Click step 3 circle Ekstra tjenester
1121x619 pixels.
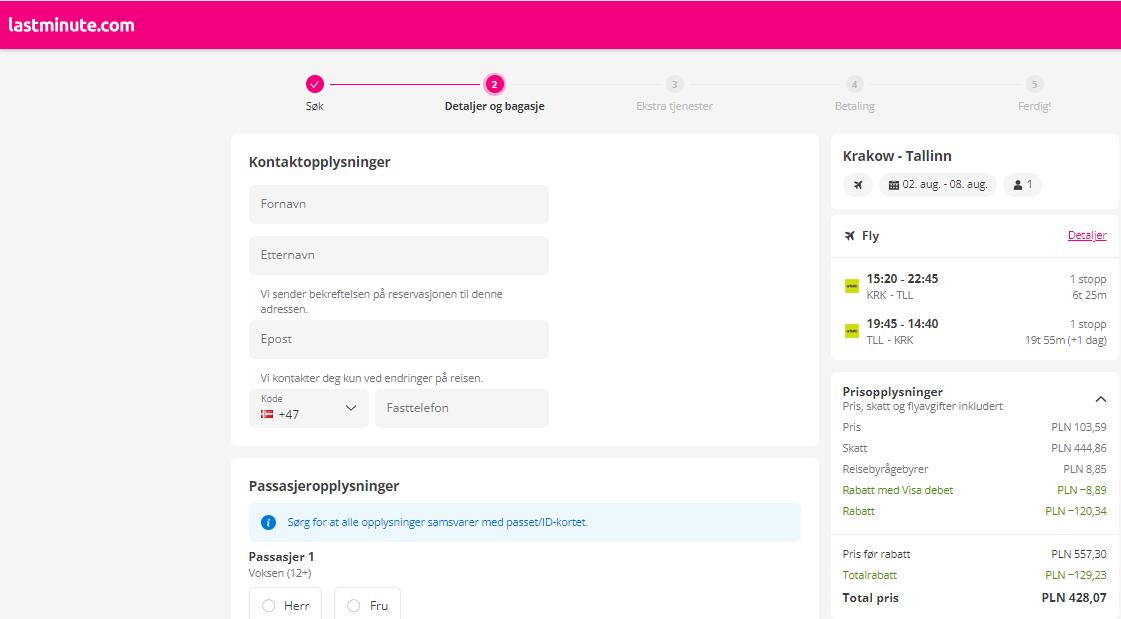point(674,84)
